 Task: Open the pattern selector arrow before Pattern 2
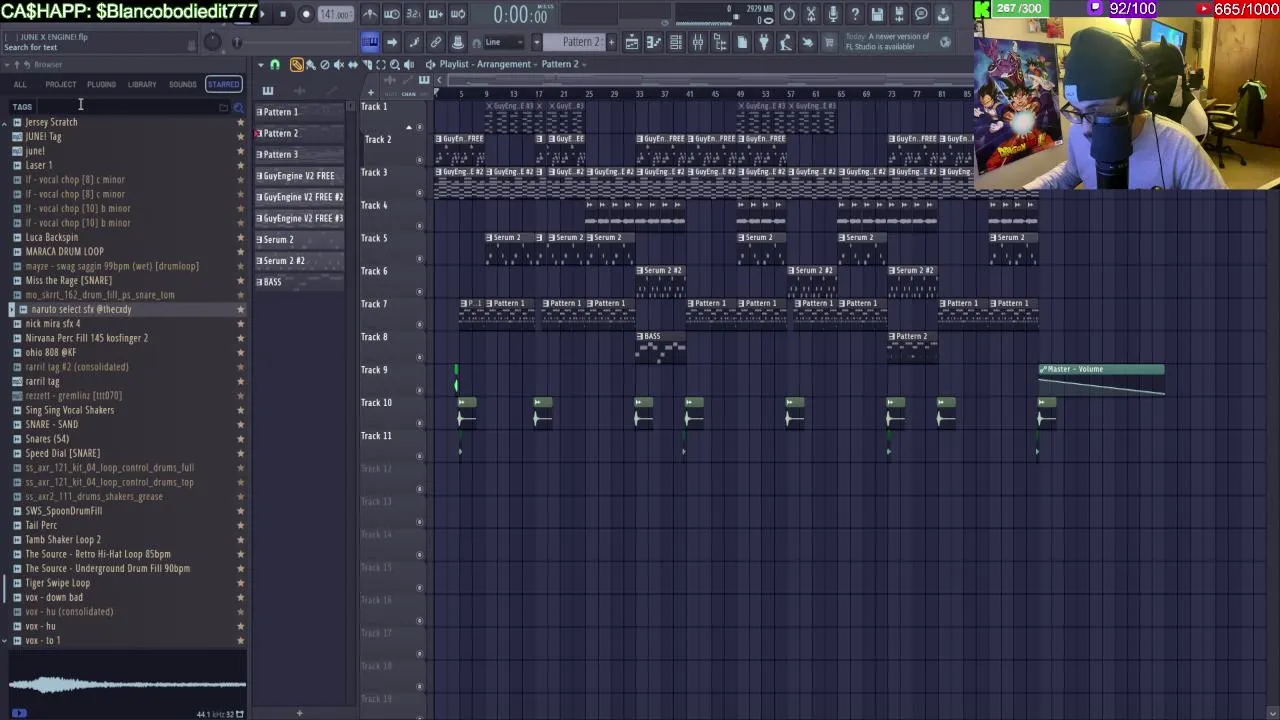pos(536,42)
